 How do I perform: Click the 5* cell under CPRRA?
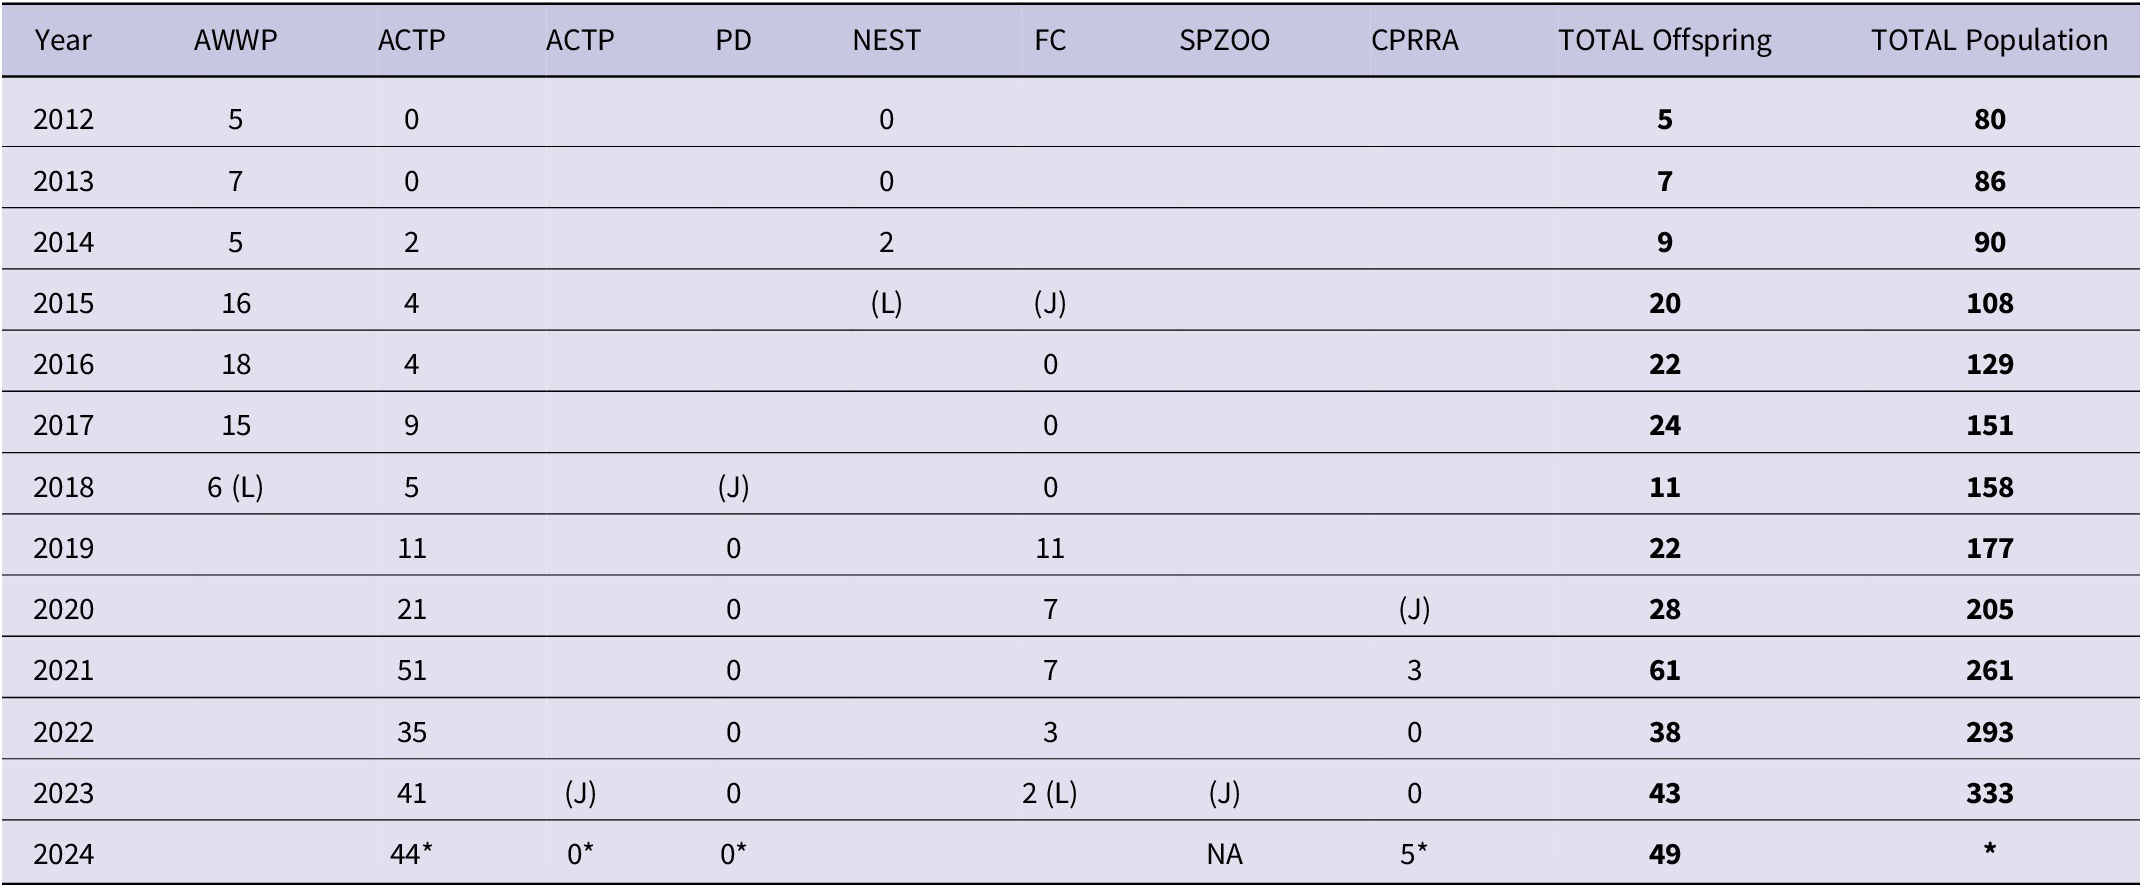pos(1414,854)
